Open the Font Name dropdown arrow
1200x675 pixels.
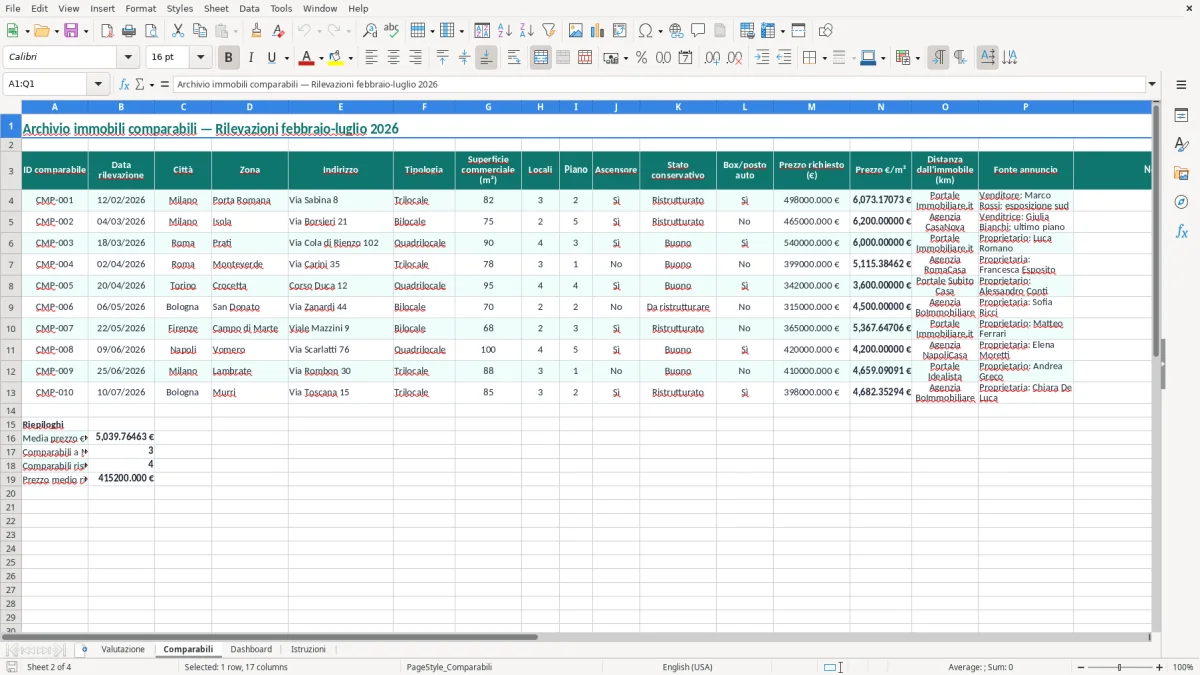[128, 58]
